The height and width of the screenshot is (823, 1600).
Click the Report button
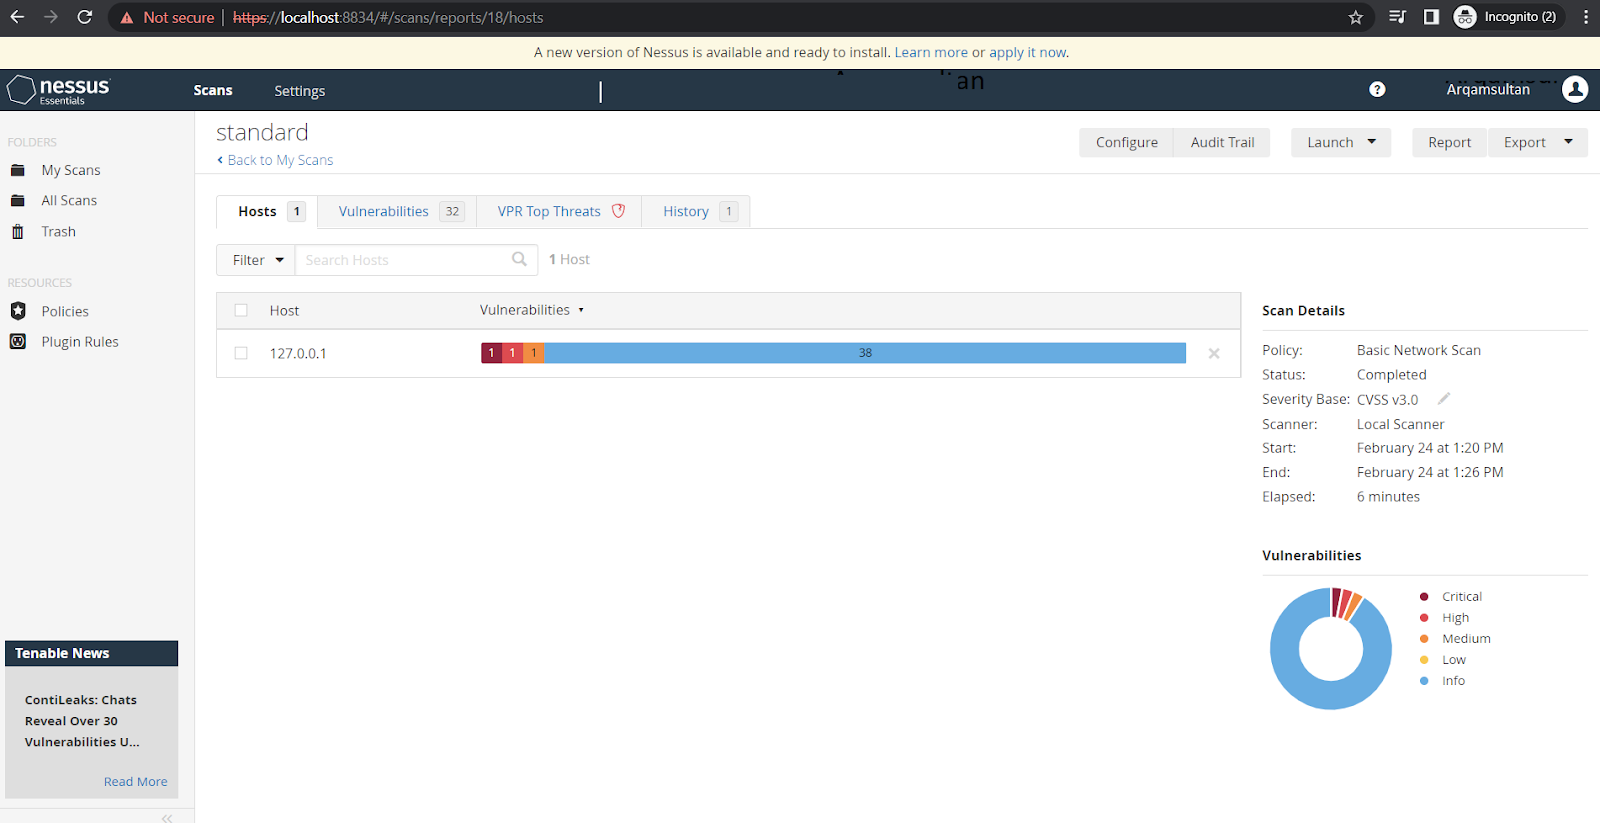(x=1450, y=142)
